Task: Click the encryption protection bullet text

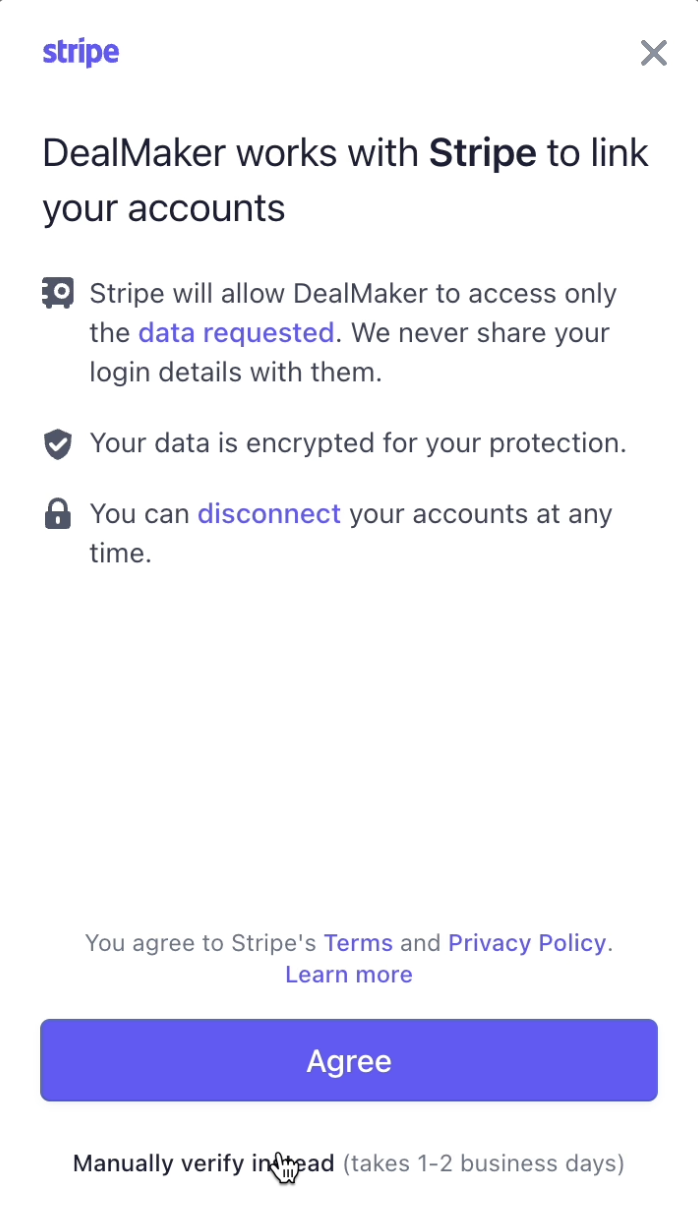Action: (358, 443)
